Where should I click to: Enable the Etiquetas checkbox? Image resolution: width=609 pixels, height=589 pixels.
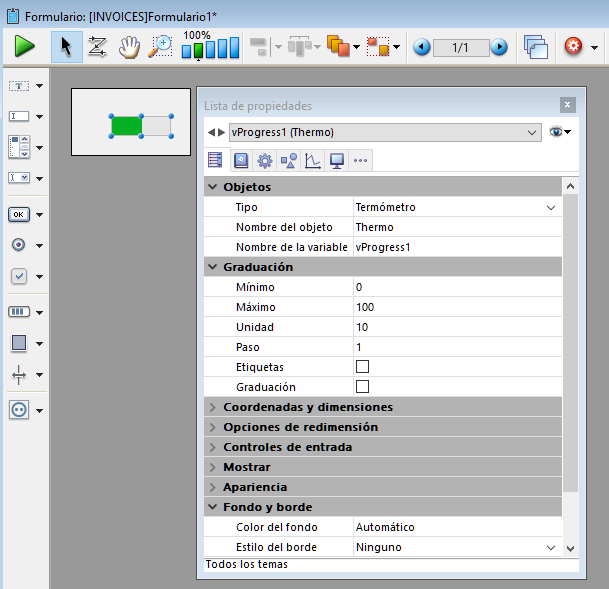click(x=362, y=367)
